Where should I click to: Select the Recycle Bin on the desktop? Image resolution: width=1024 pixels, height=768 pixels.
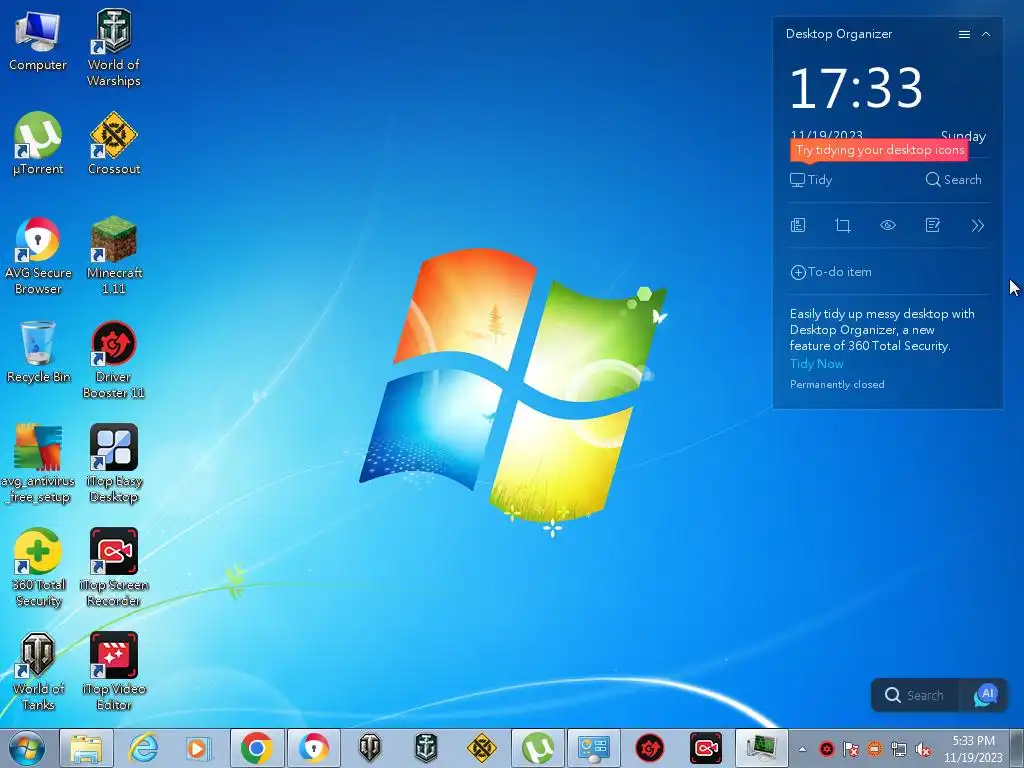coord(38,352)
